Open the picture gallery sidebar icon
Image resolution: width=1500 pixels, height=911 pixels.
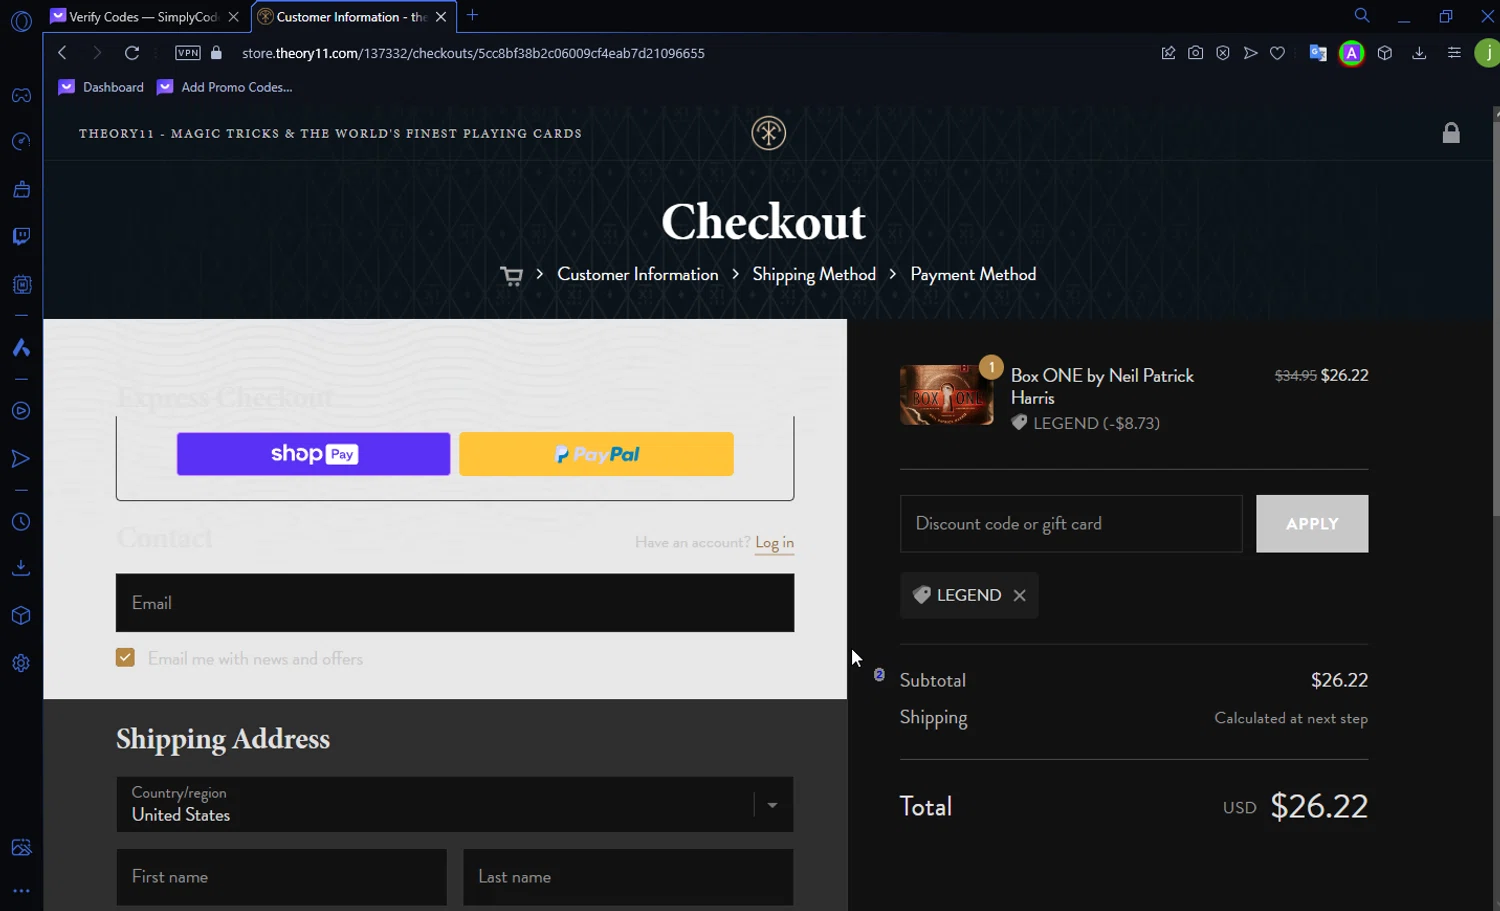pyautogui.click(x=21, y=848)
